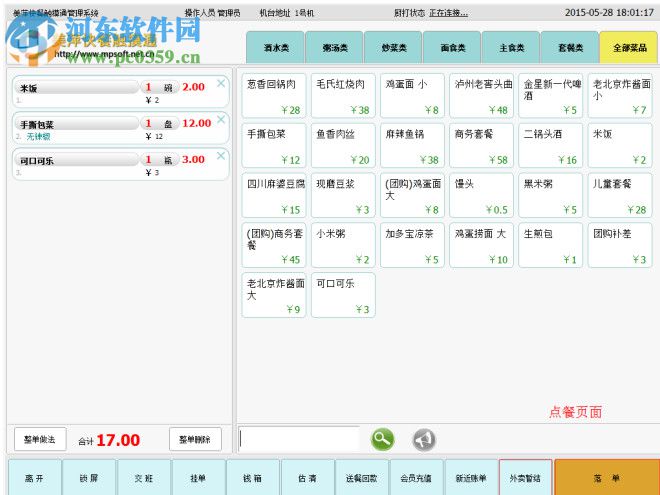The height and width of the screenshot is (495, 660).
Task: Click the quantity 1 碗 field for 米饭
Action: [x=160, y=88]
